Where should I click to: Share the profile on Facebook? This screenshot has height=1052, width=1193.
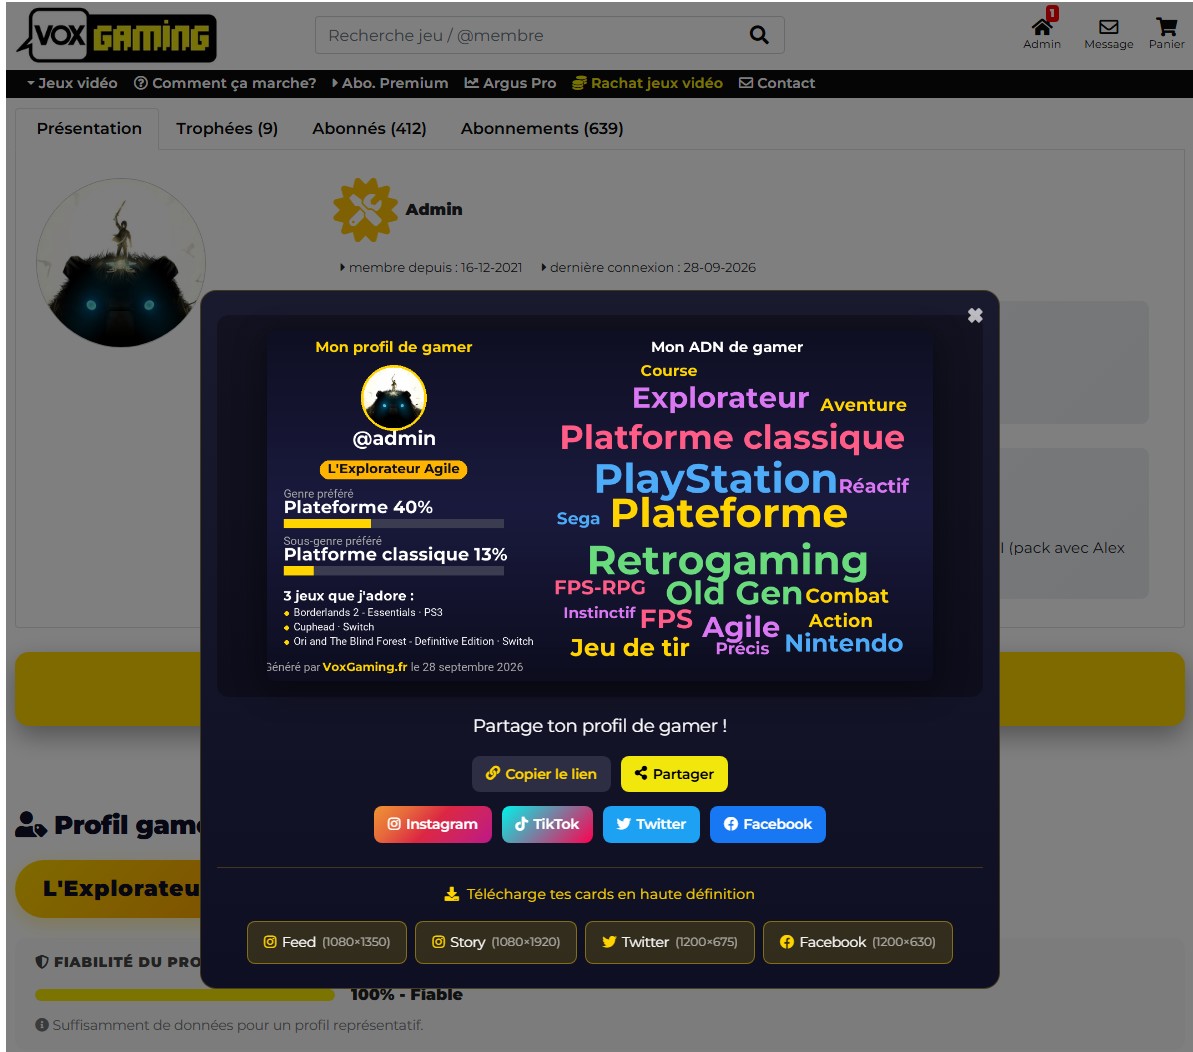[x=768, y=825]
